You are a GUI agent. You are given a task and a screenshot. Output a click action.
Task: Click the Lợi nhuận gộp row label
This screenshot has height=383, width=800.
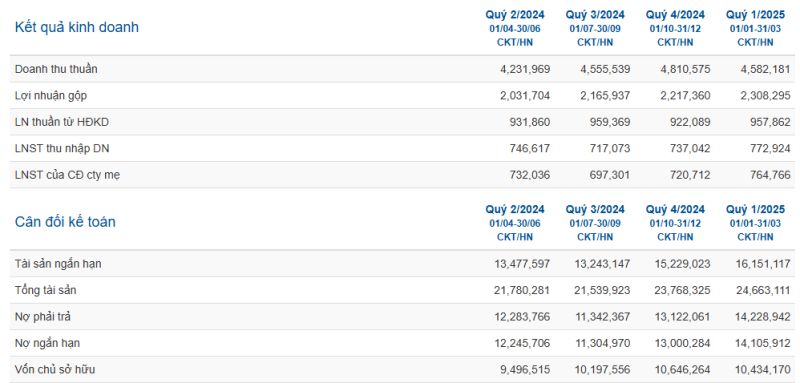(x=51, y=95)
